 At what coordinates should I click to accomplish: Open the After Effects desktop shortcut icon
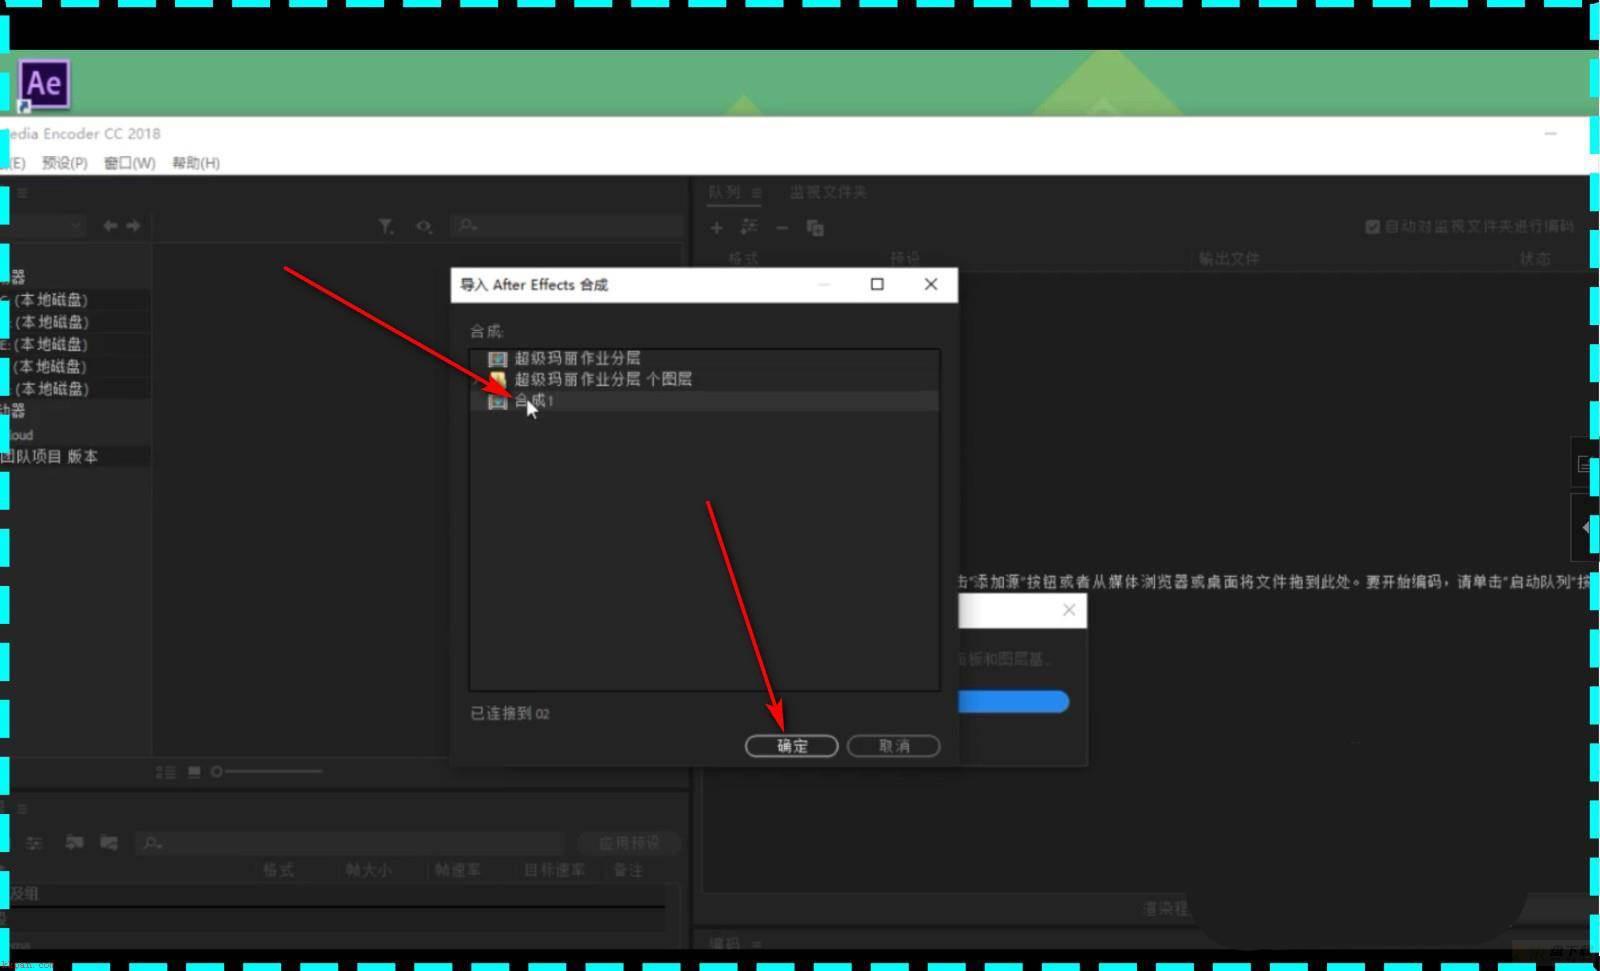(x=44, y=83)
